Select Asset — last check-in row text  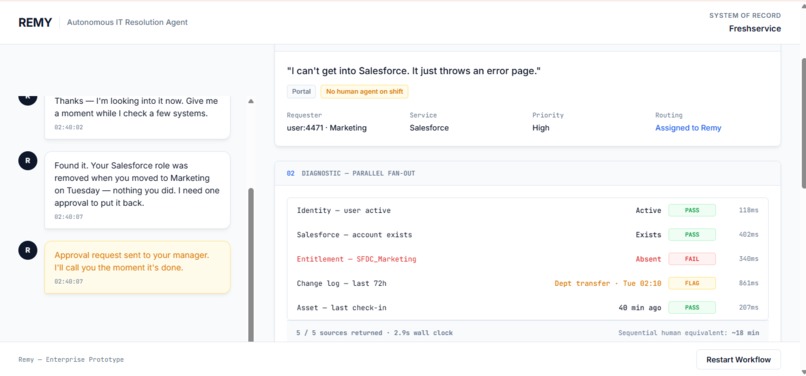point(341,308)
